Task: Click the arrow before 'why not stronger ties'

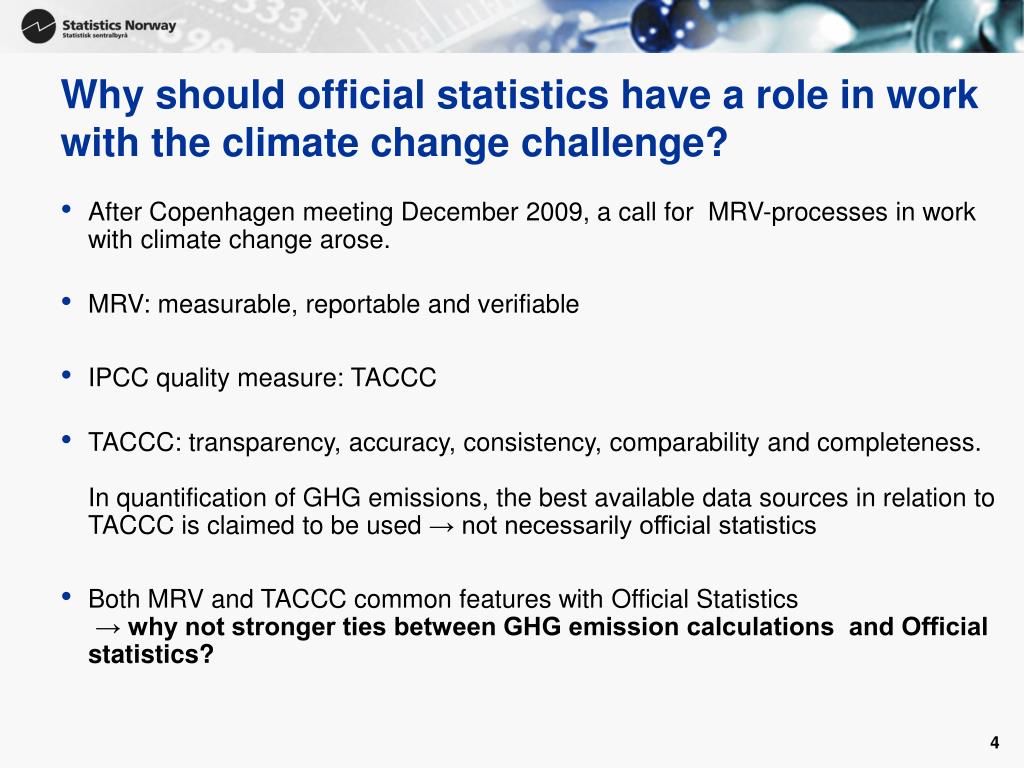Action: click(108, 628)
